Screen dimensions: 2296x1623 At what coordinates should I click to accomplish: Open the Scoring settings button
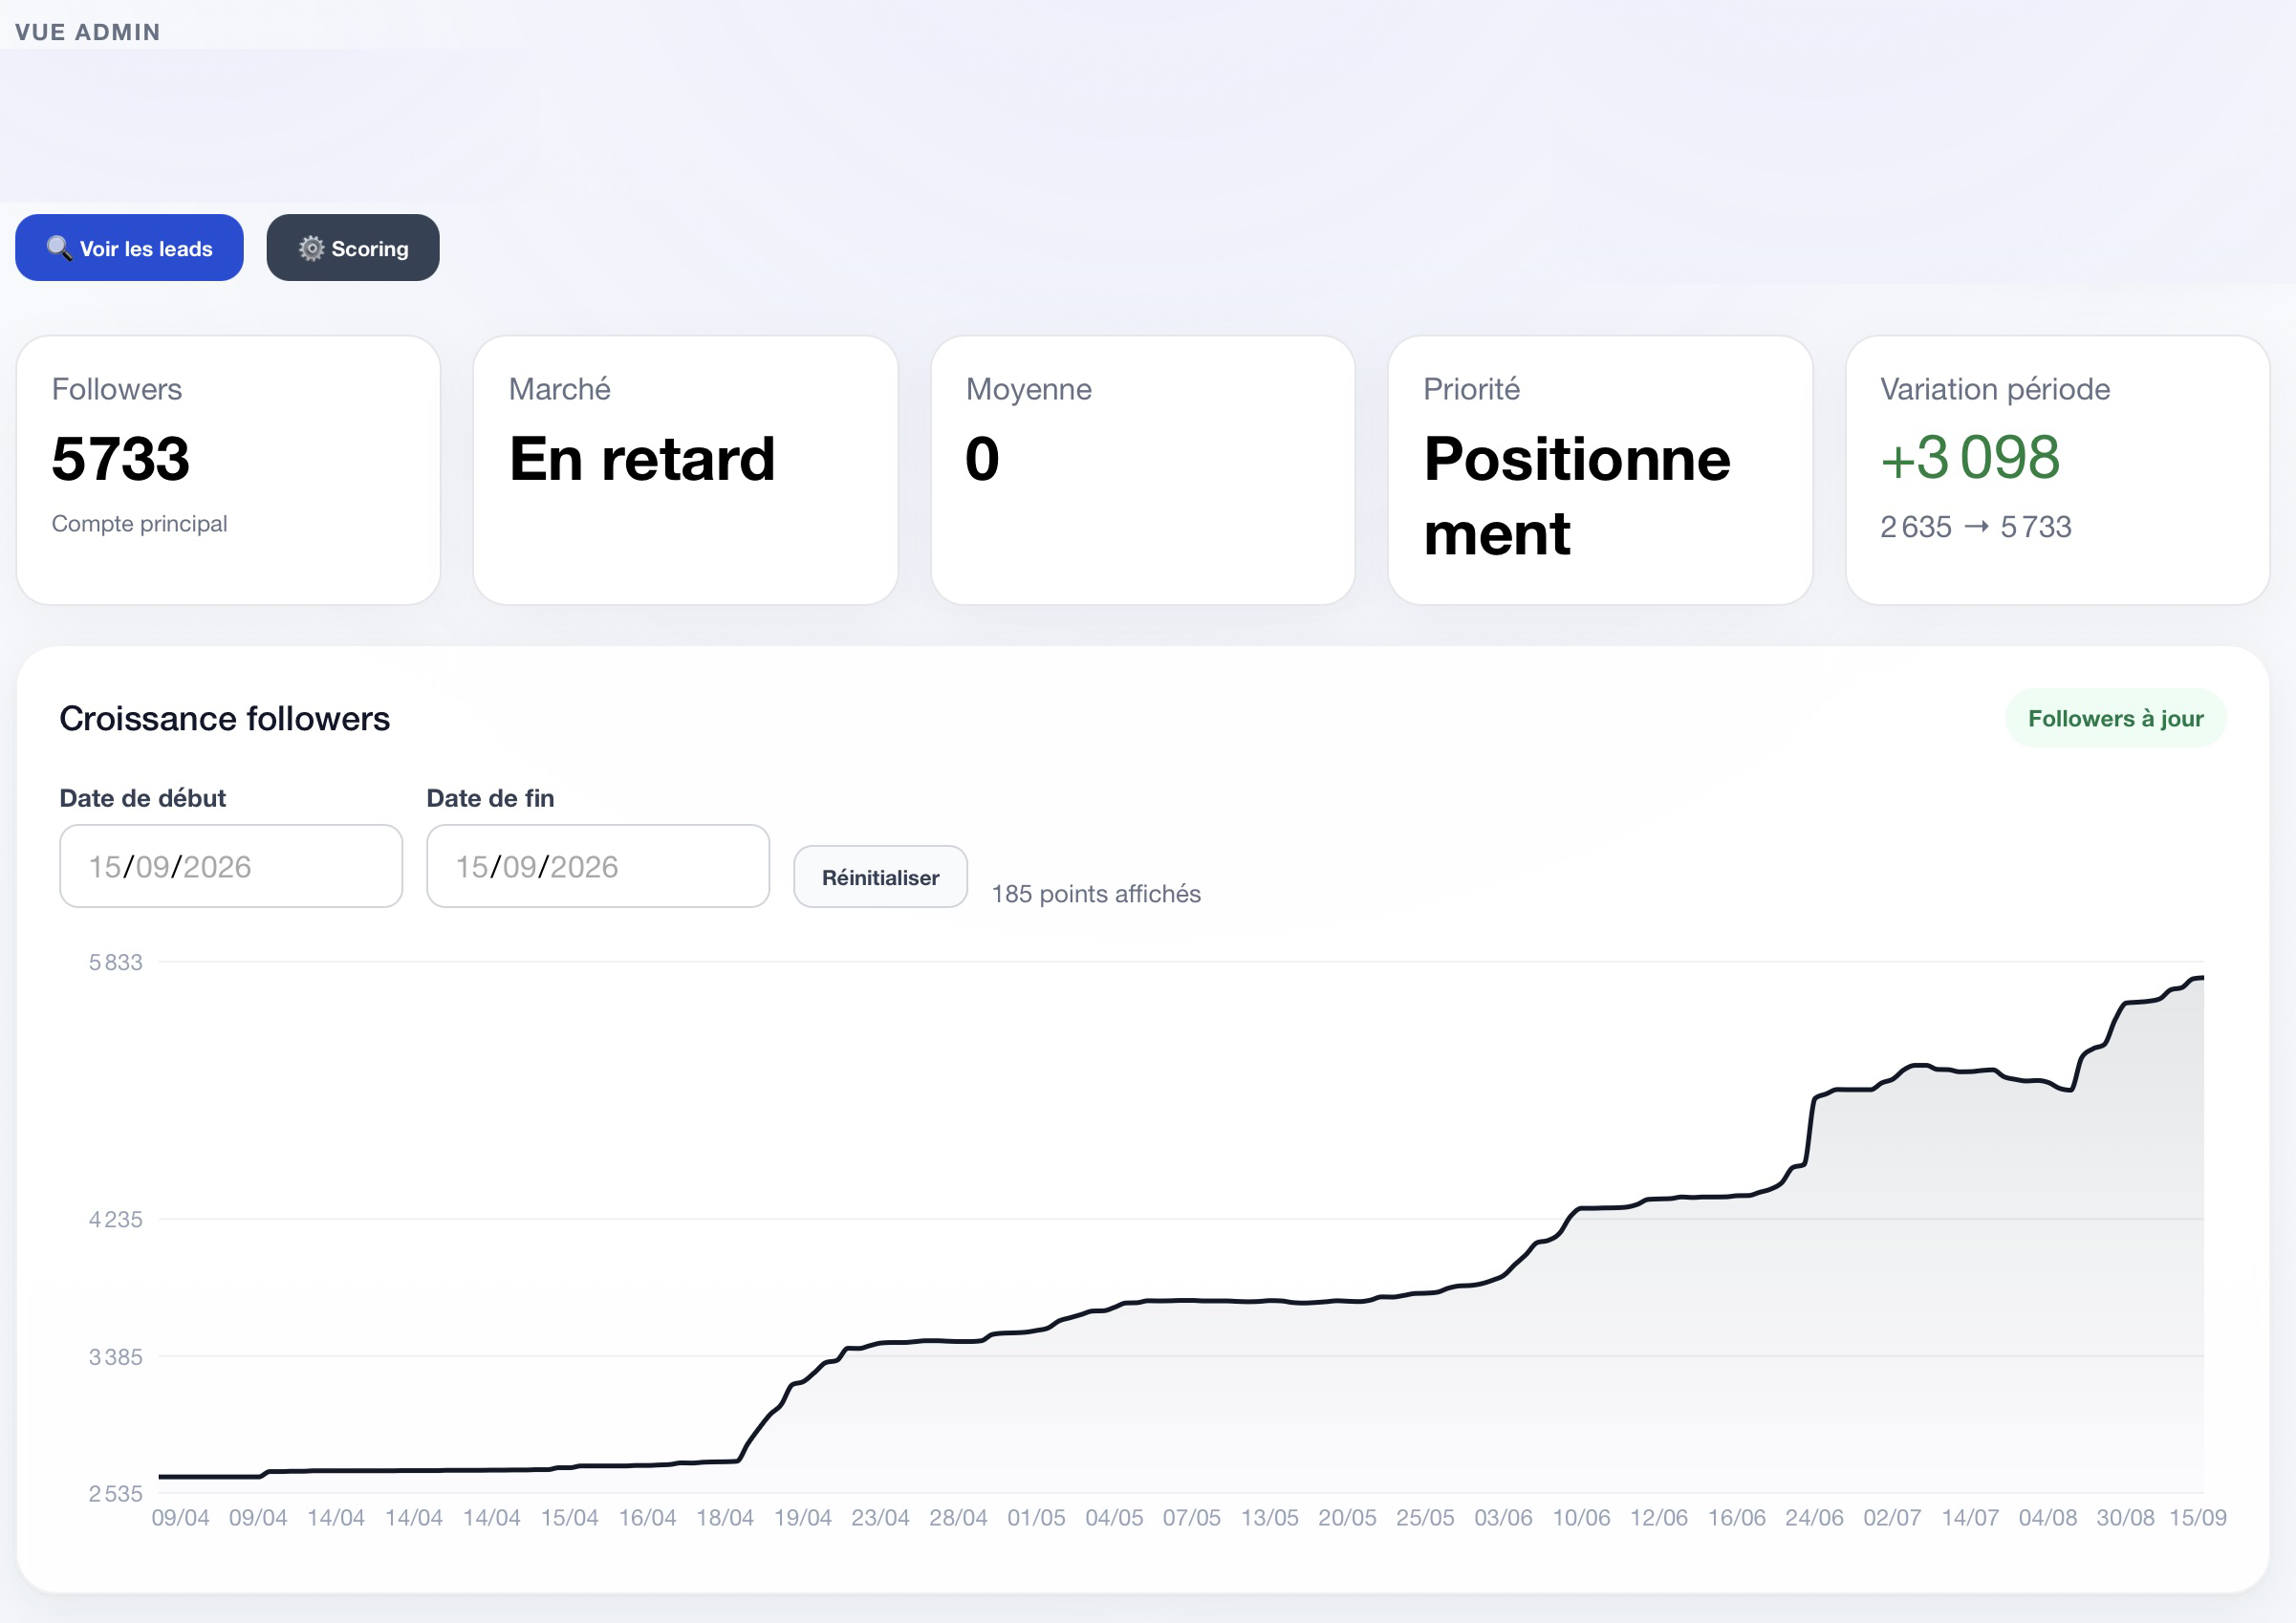click(353, 248)
